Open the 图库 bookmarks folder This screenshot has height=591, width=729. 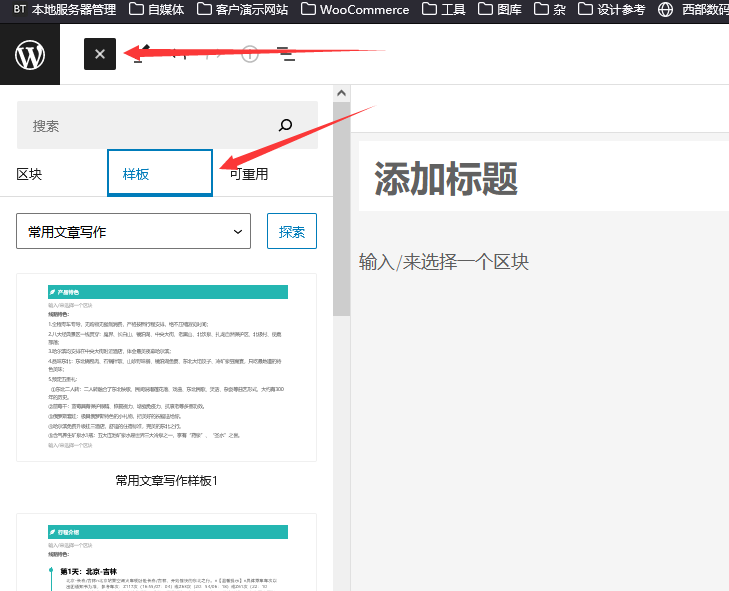pos(500,9)
